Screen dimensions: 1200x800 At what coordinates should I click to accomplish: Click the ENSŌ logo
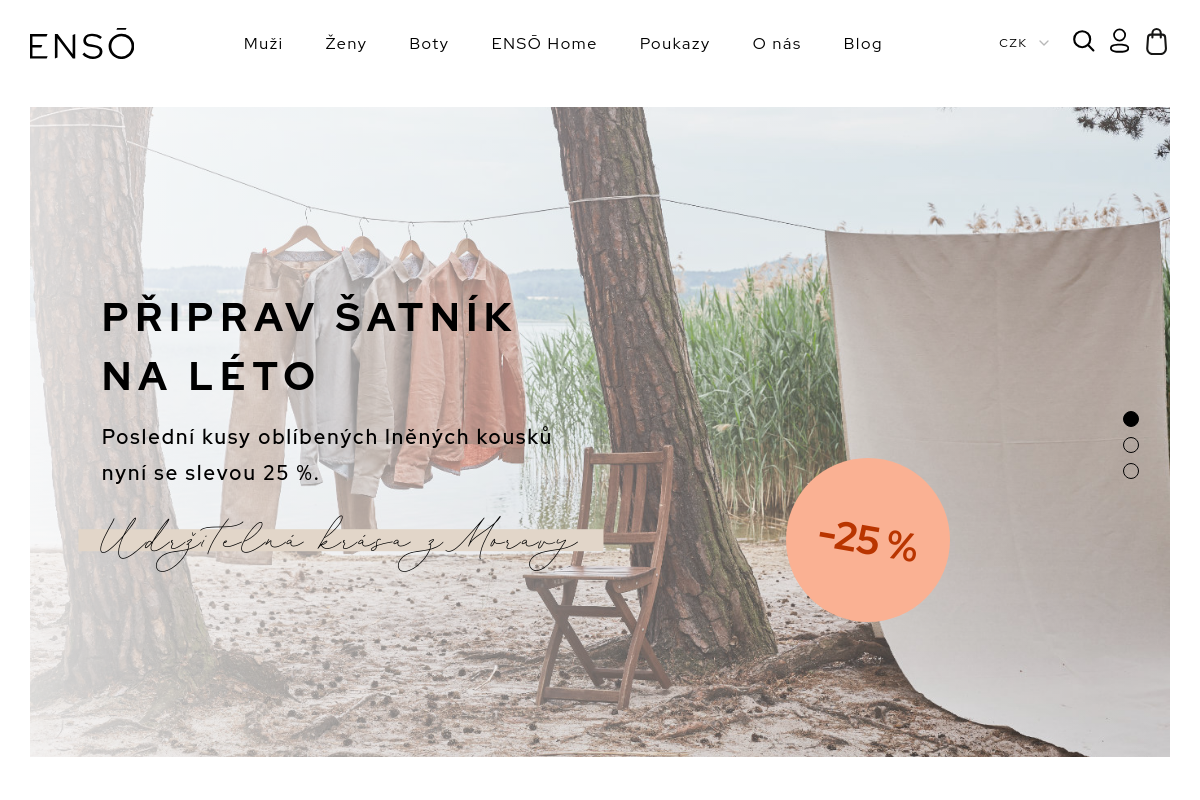(82, 44)
